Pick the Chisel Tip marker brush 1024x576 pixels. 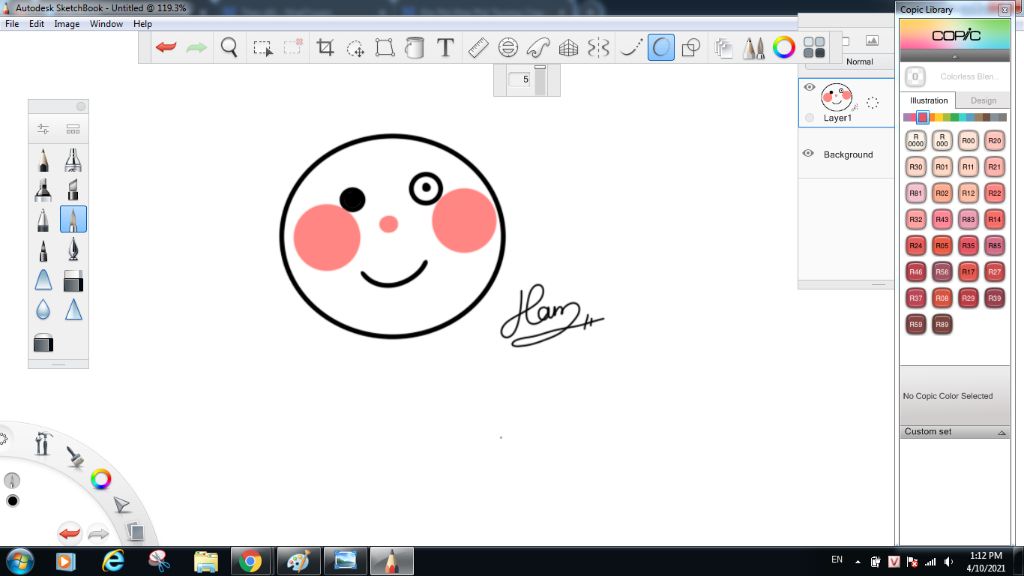tap(73, 189)
